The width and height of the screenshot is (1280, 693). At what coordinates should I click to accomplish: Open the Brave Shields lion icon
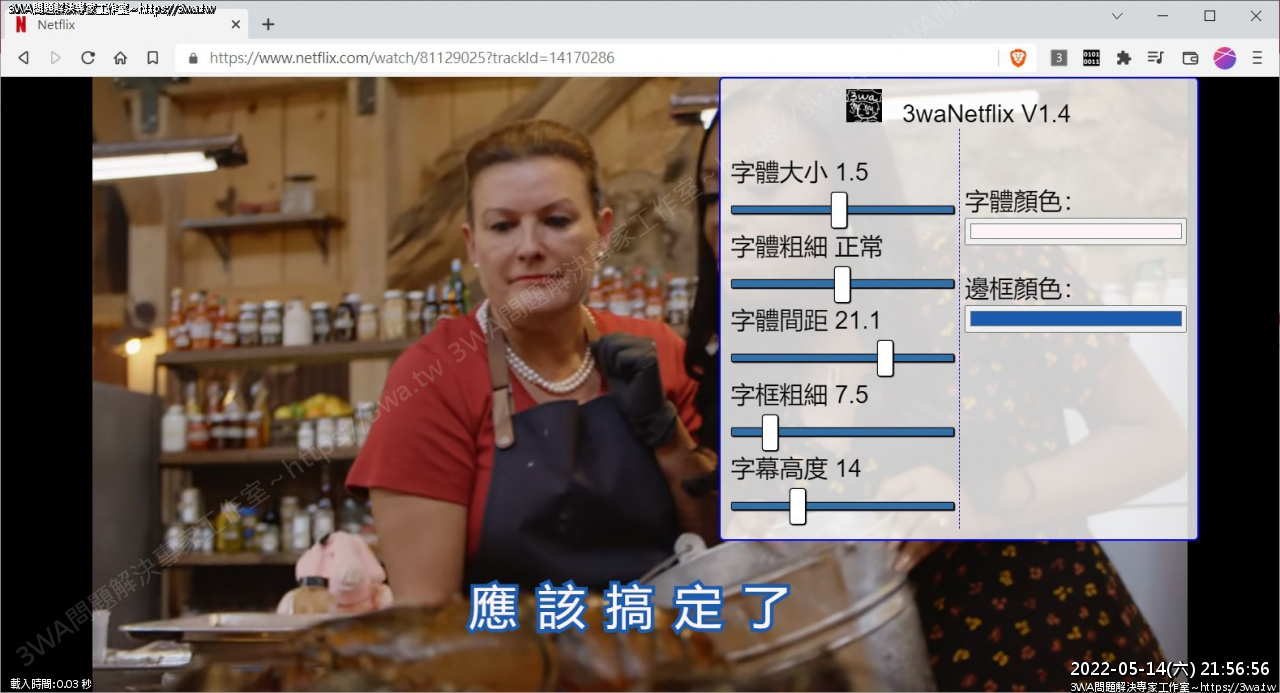(x=1018, y=58)
